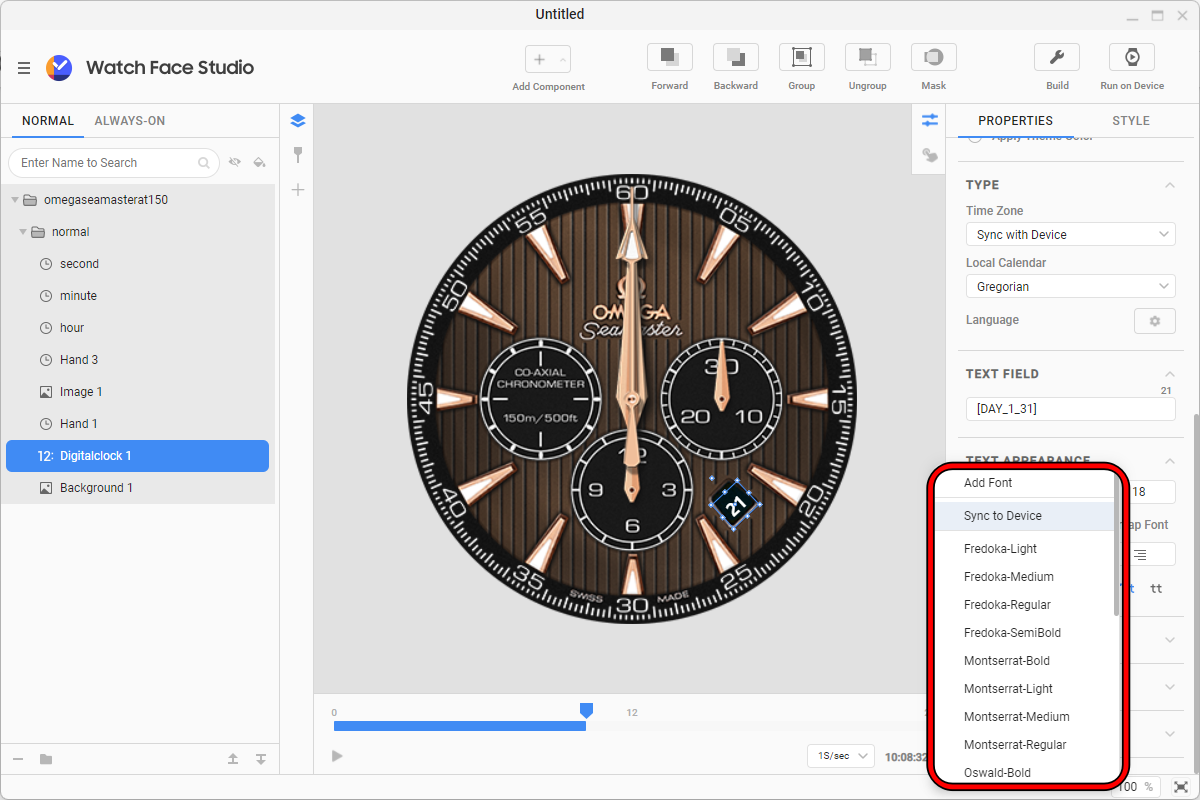Open the STYLE tab

tap(1131, 121)
